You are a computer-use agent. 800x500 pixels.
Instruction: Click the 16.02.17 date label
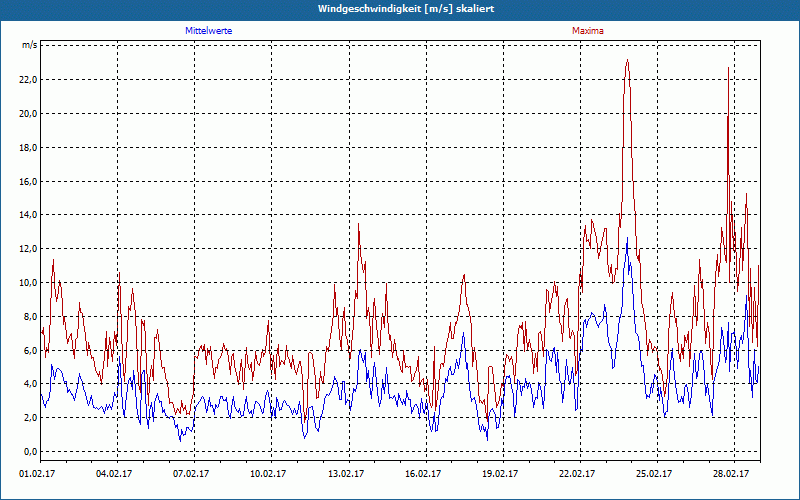tap(423, 474)
